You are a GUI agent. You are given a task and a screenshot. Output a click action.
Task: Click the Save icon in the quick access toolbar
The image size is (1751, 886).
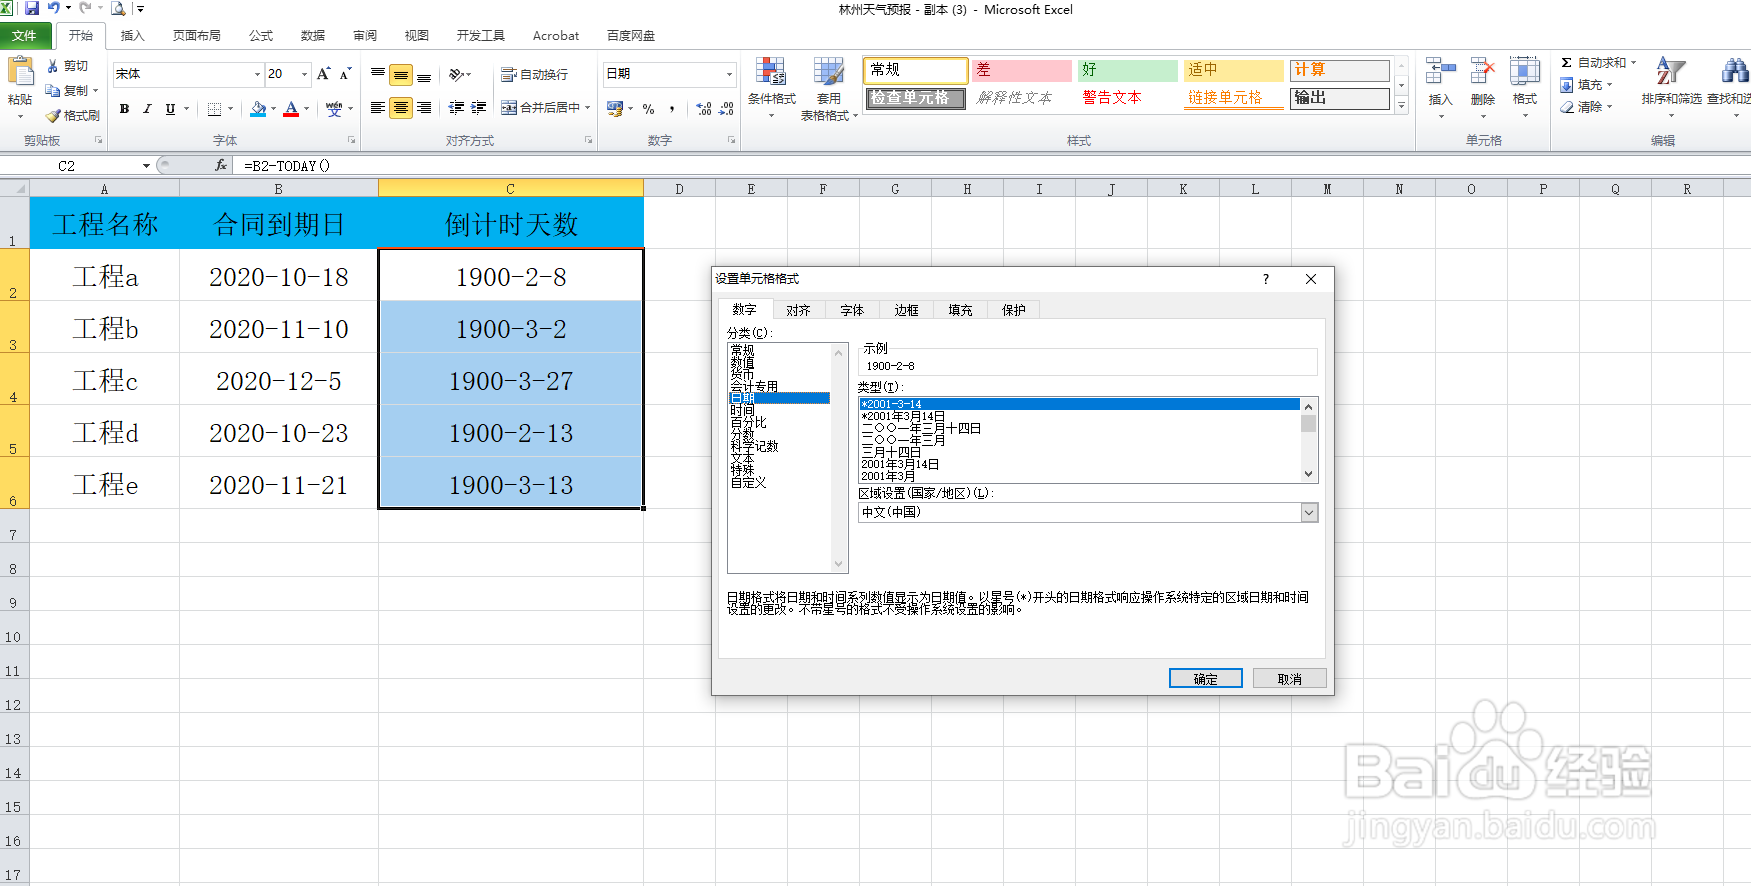tap(32, 9)
